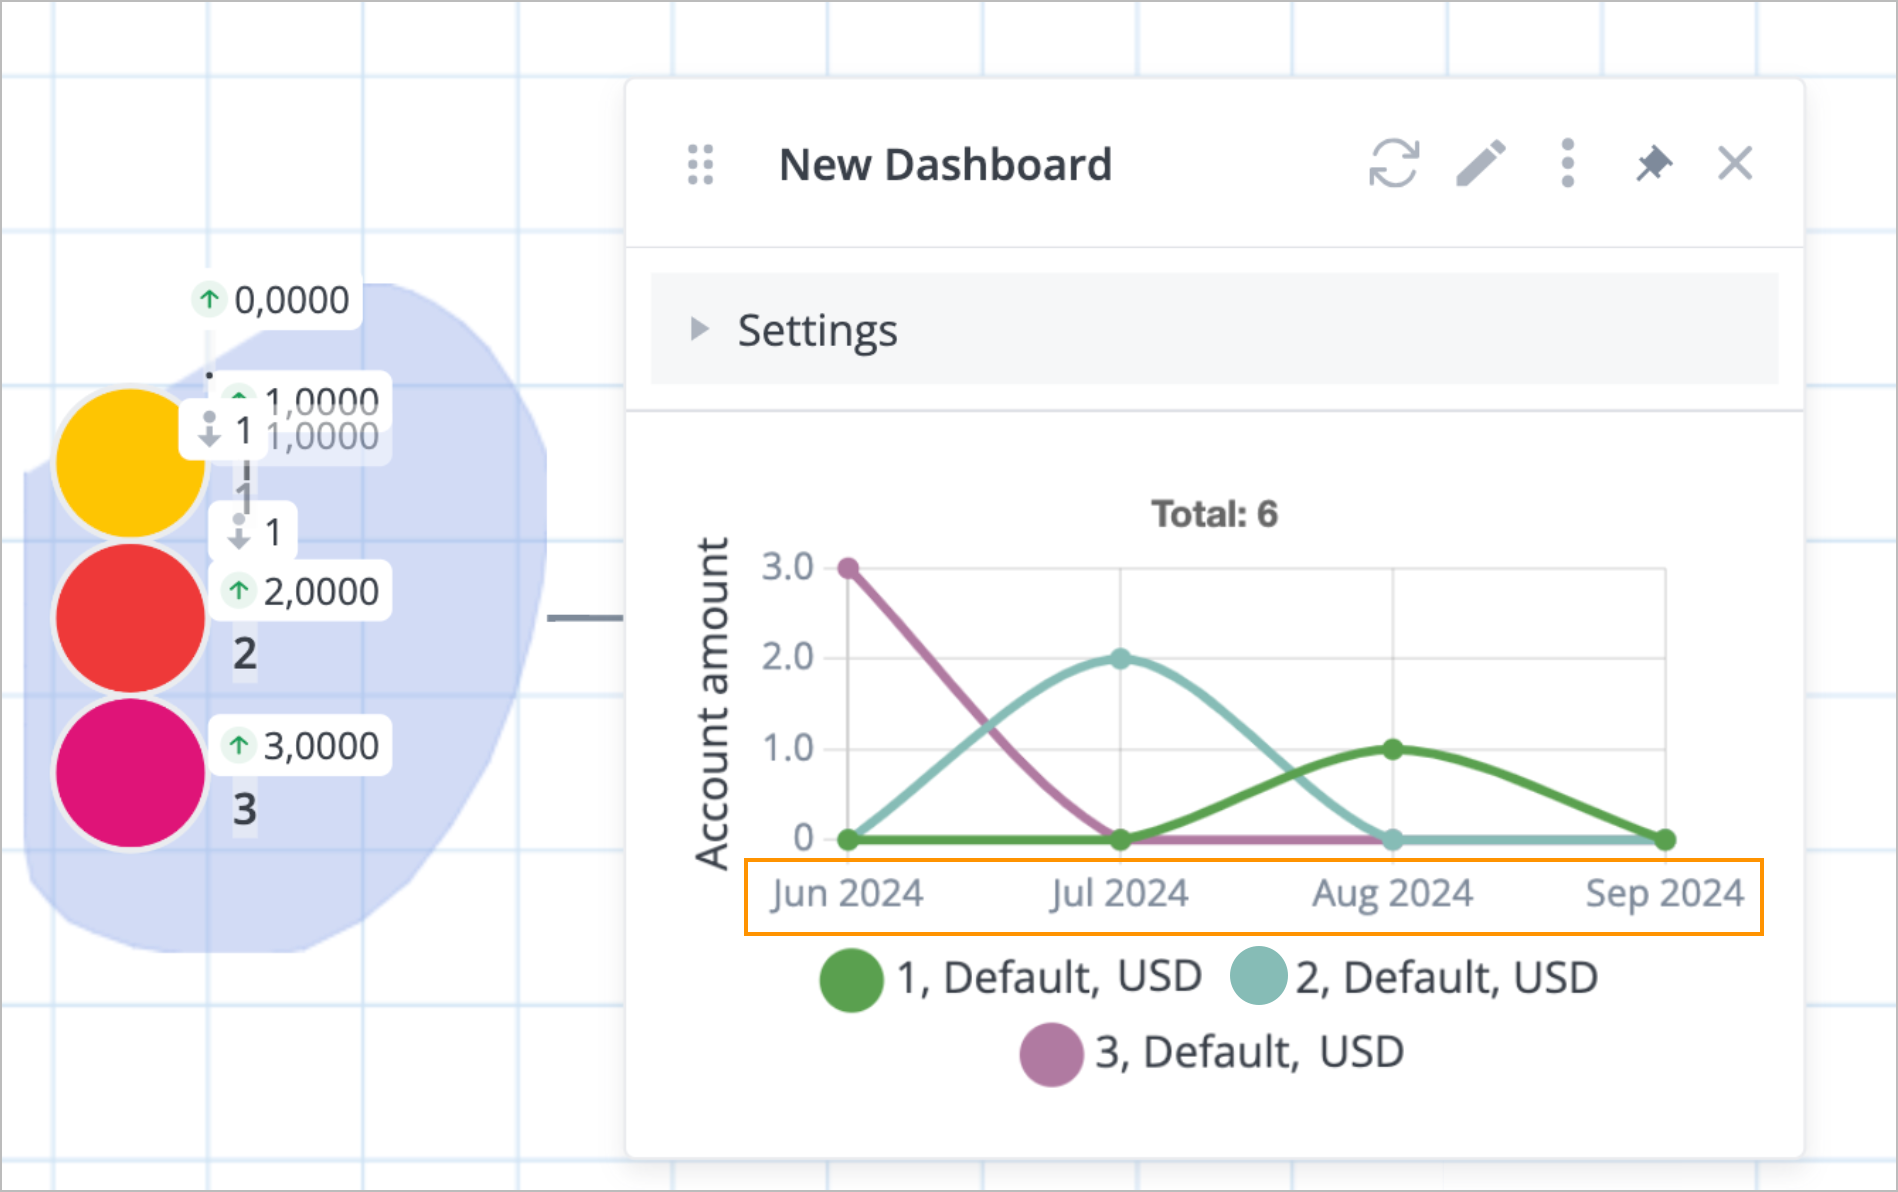Click the Account amount axis title
Screen dimensions: 1898x1192
(x=712, y=704)
